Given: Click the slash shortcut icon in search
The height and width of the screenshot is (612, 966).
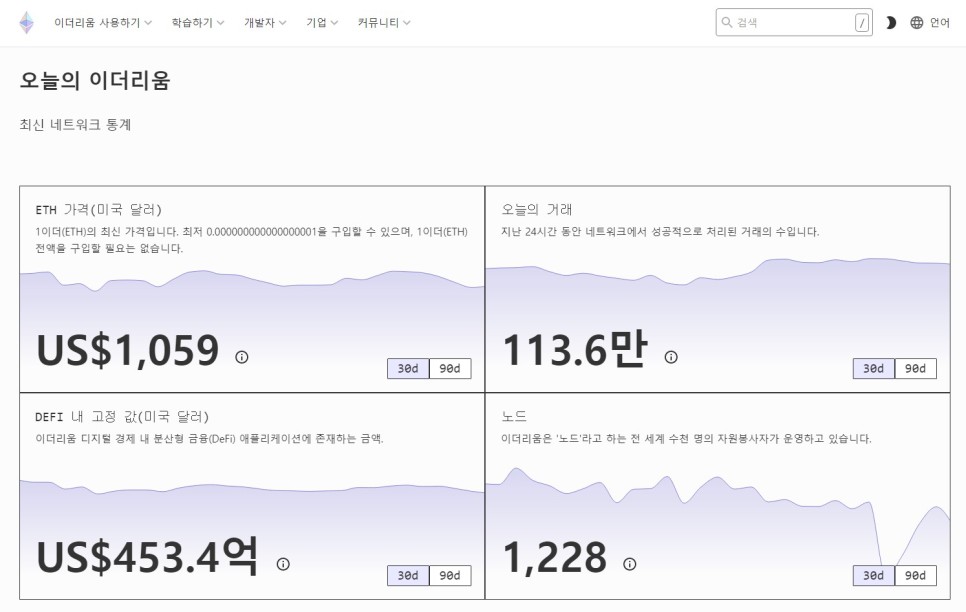Looking at the screenshot, I should pos(862,23).
